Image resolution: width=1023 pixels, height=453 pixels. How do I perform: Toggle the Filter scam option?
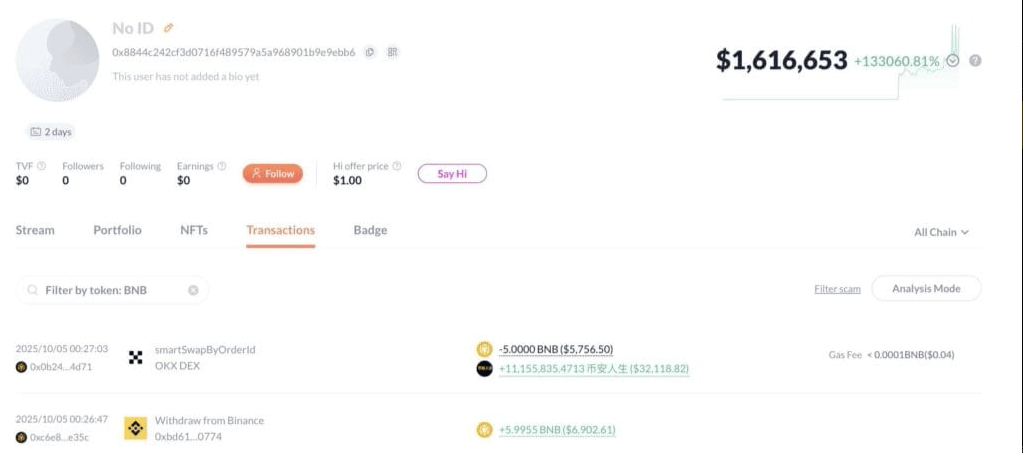tap(837, 289)
